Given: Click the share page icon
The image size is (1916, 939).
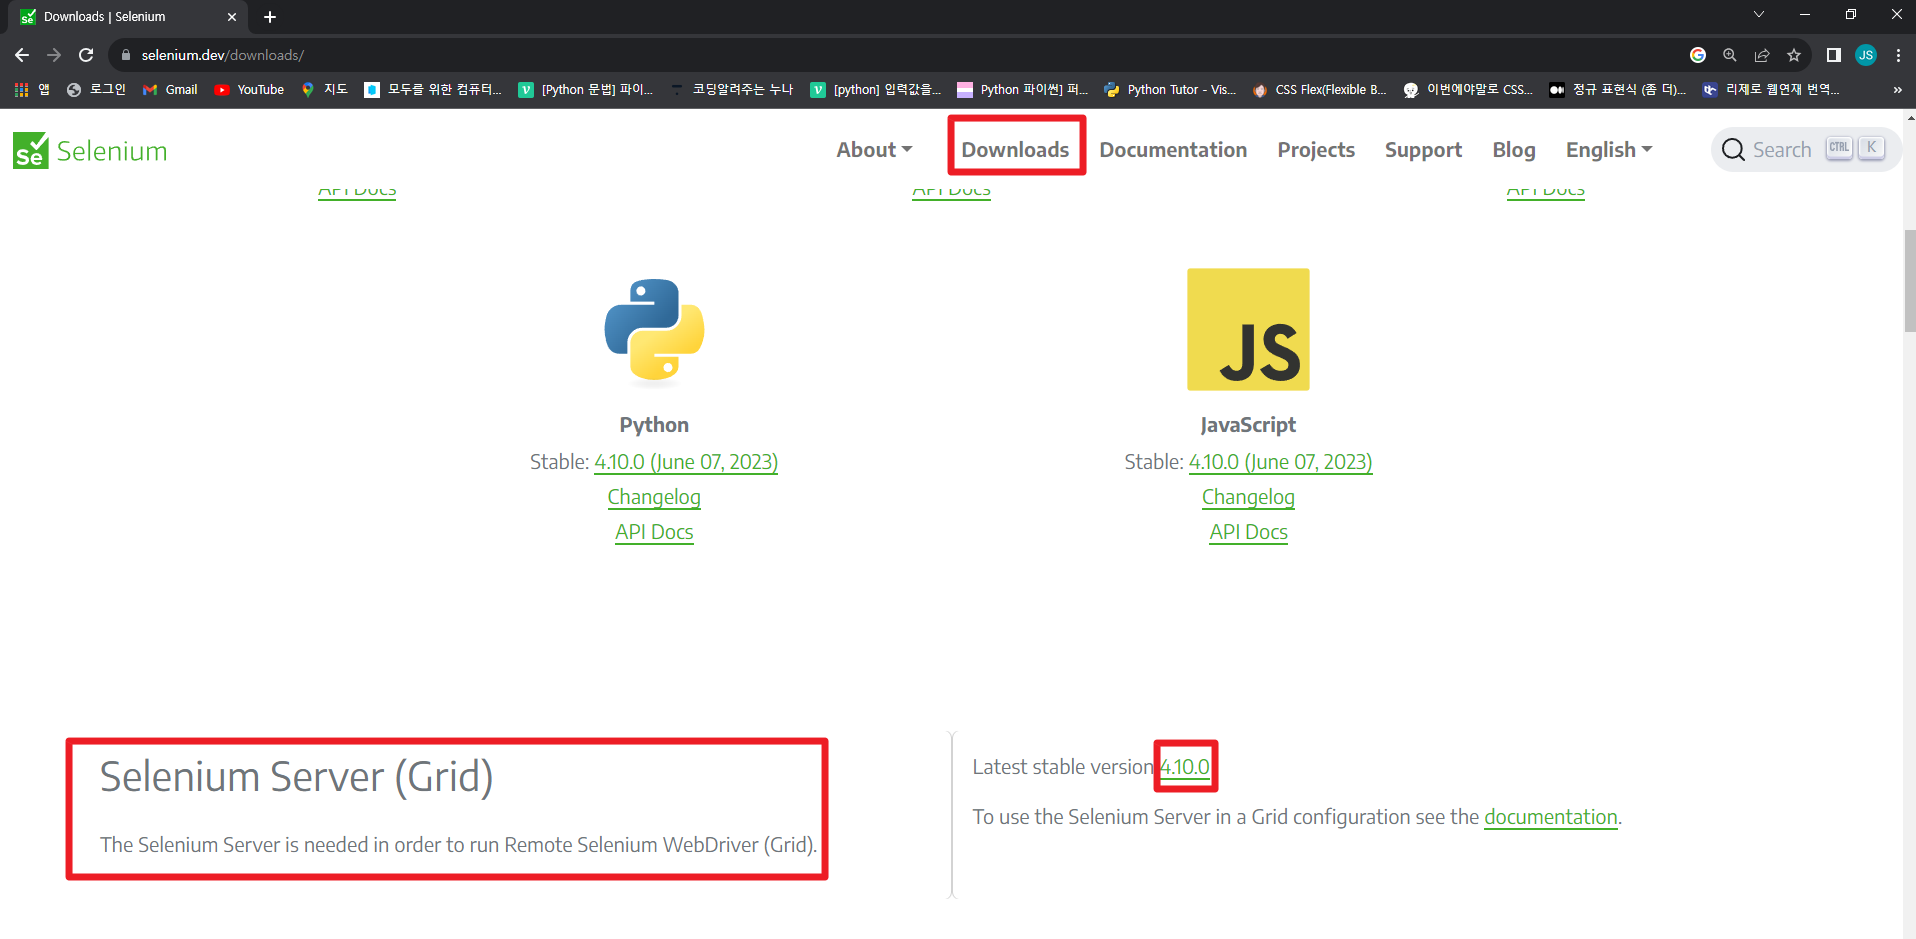Looking at the screenshot, I should (1762, 55).
